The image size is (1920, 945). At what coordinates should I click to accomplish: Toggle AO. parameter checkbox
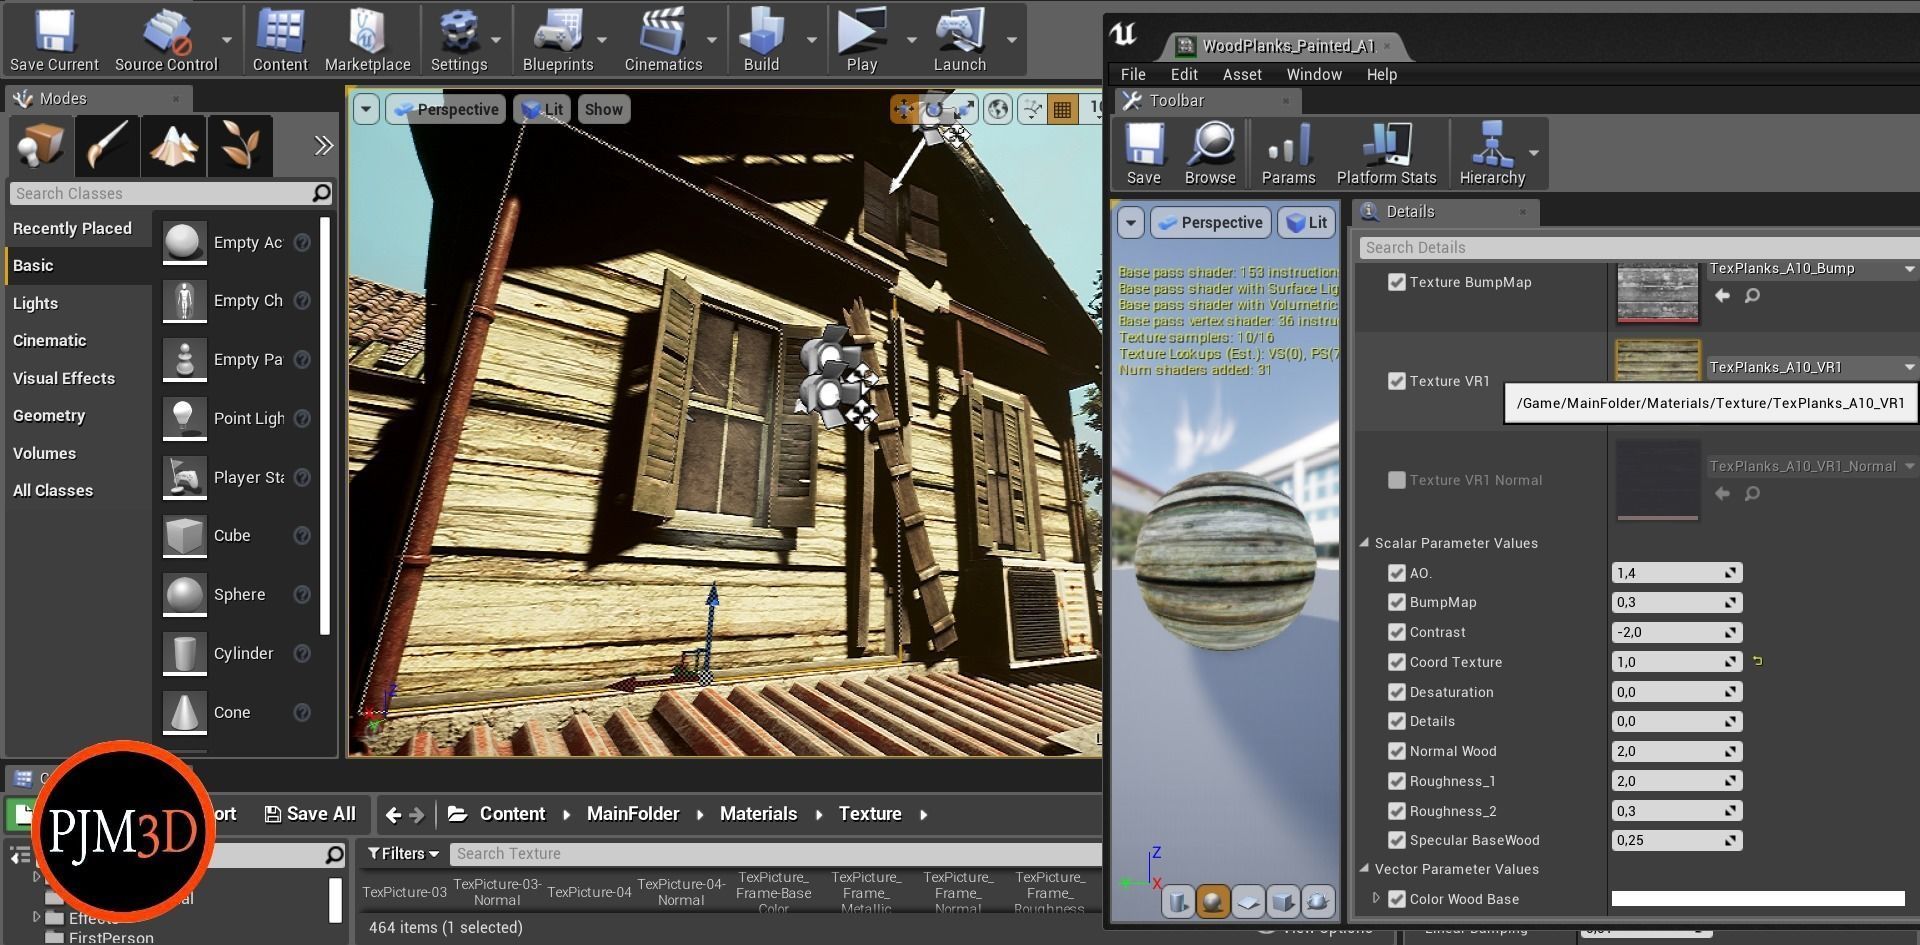(1397, 573)
